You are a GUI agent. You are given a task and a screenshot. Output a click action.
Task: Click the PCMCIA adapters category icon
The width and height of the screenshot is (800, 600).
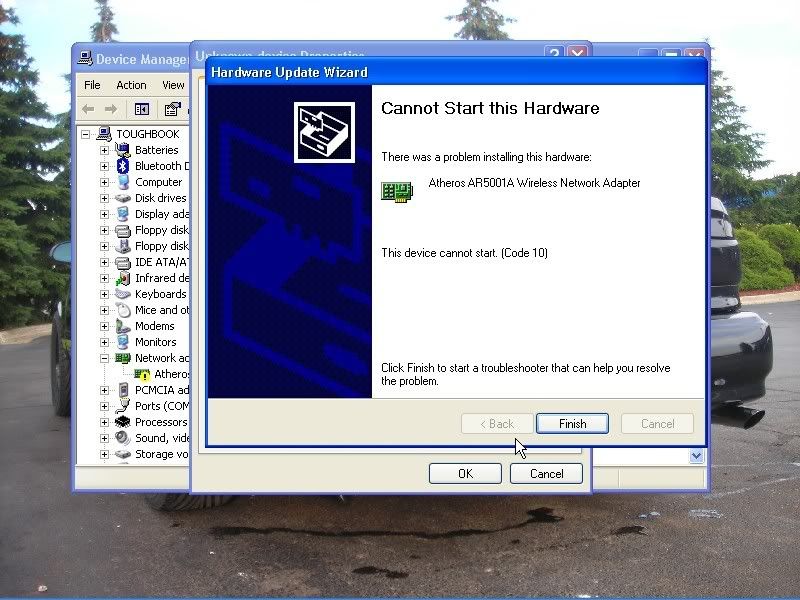pyautogui.click(x=122, y=390)
